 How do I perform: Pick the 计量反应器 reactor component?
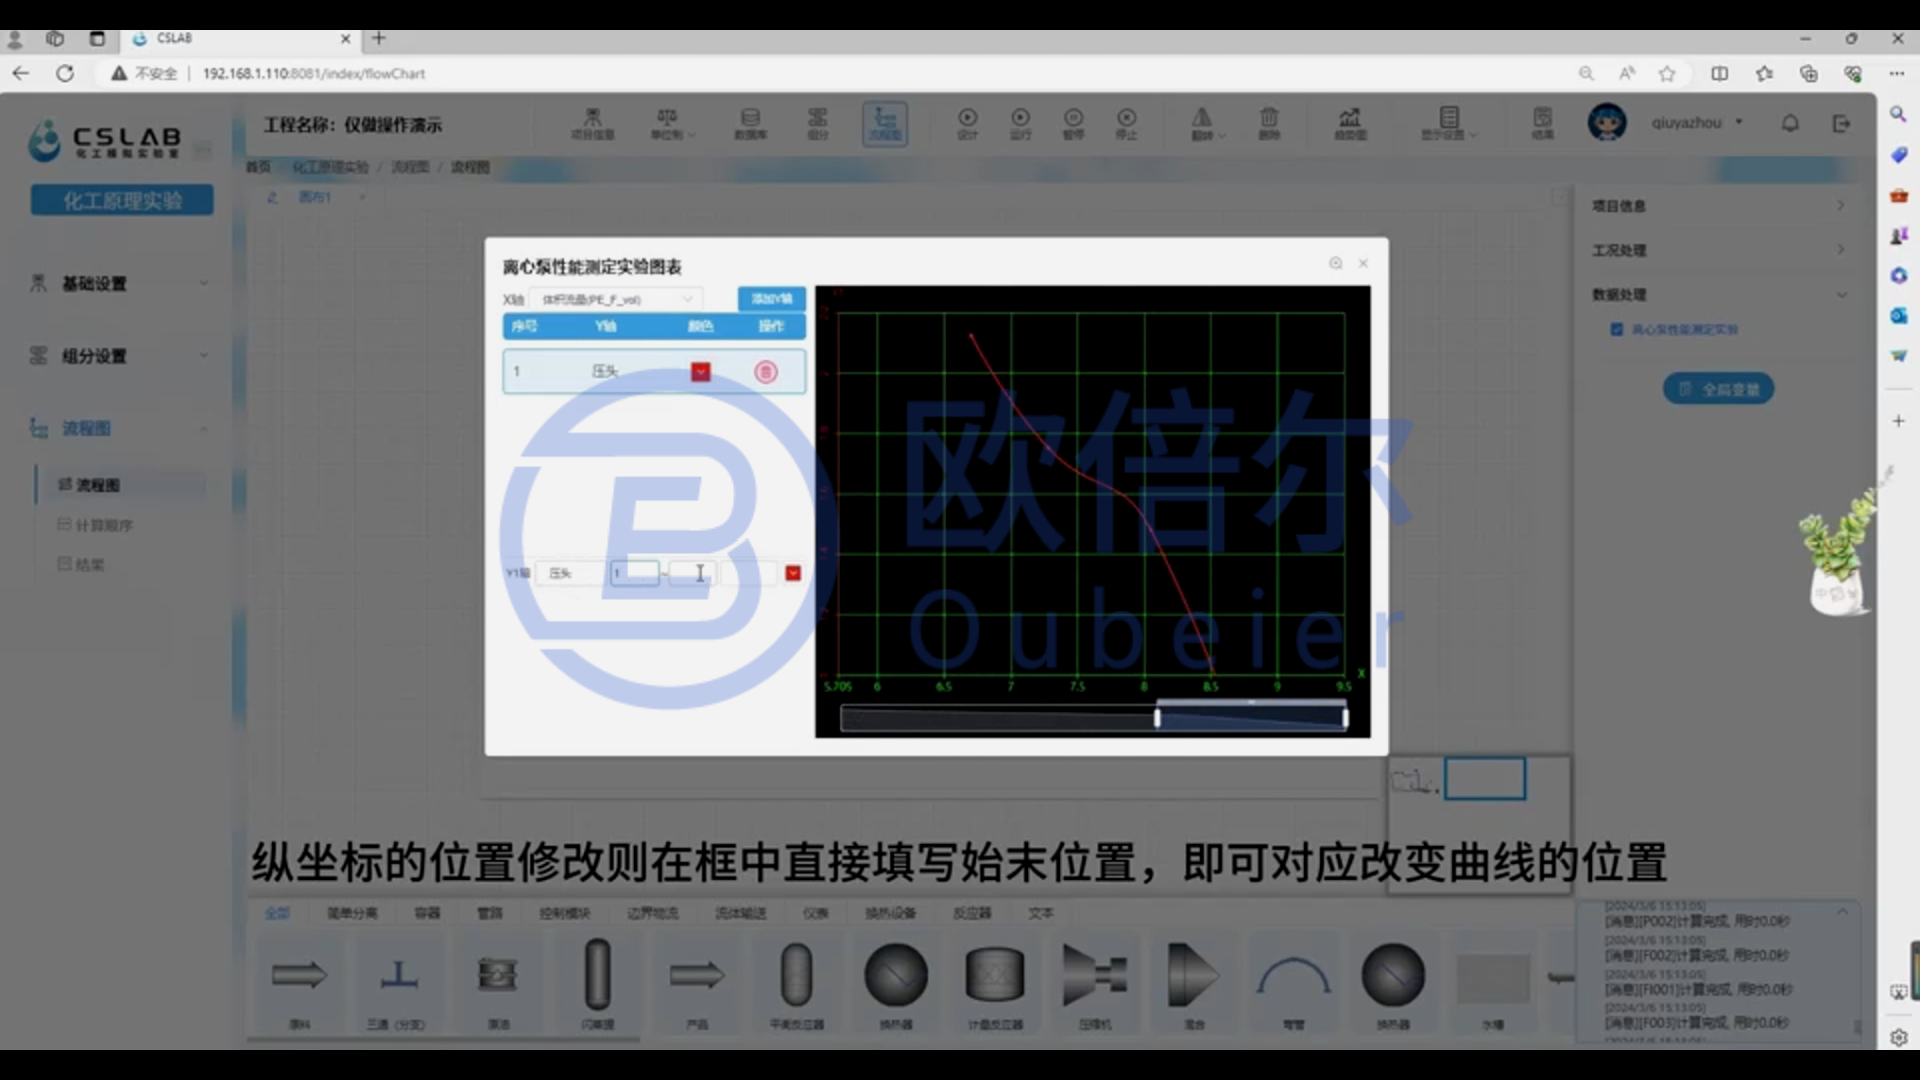[995, 984]
